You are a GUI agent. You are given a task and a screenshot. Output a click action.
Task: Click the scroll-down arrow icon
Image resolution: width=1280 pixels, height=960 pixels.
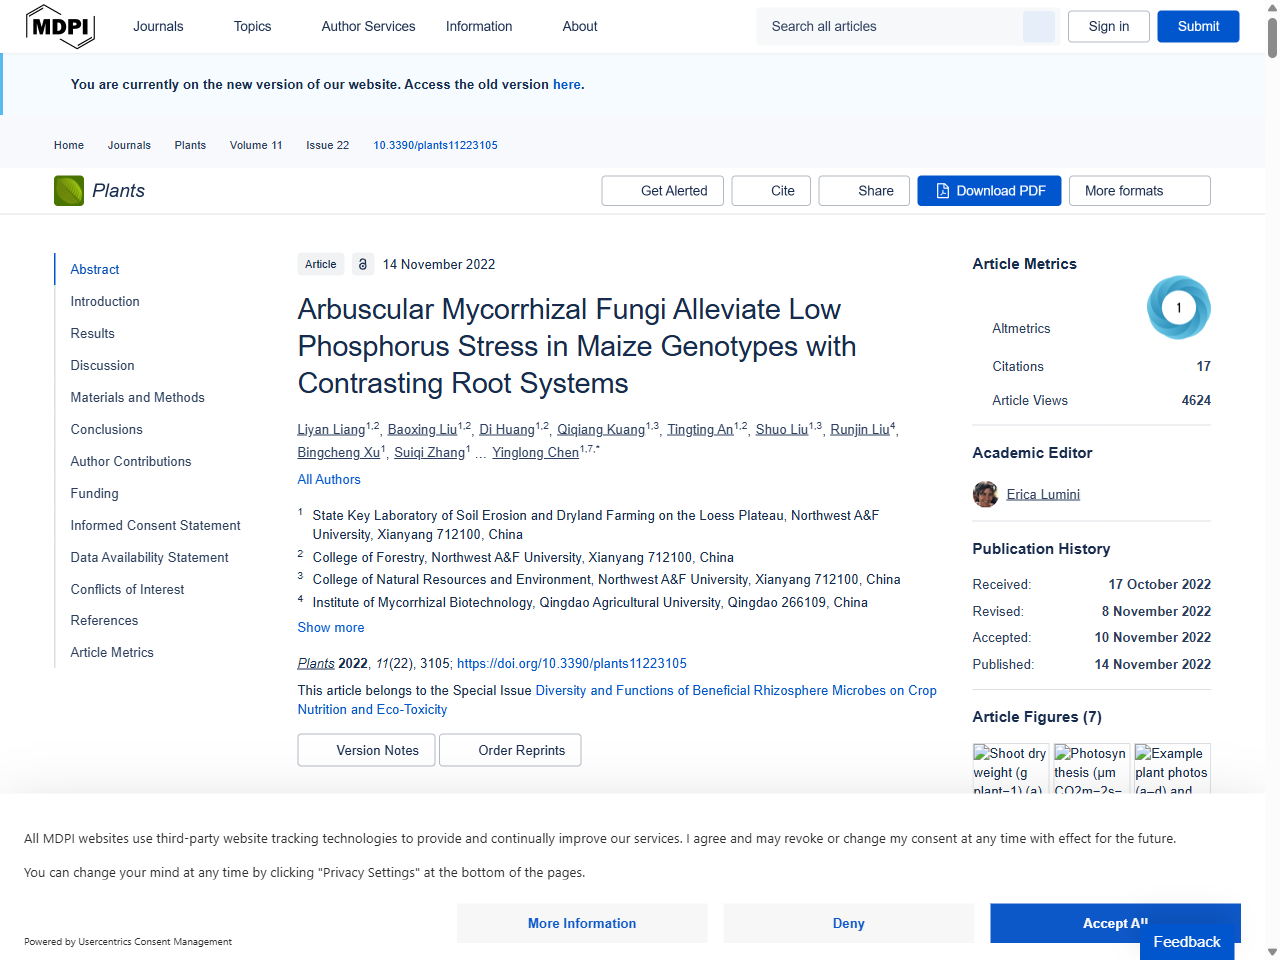pyautogui.click(x=1270, y=950)
